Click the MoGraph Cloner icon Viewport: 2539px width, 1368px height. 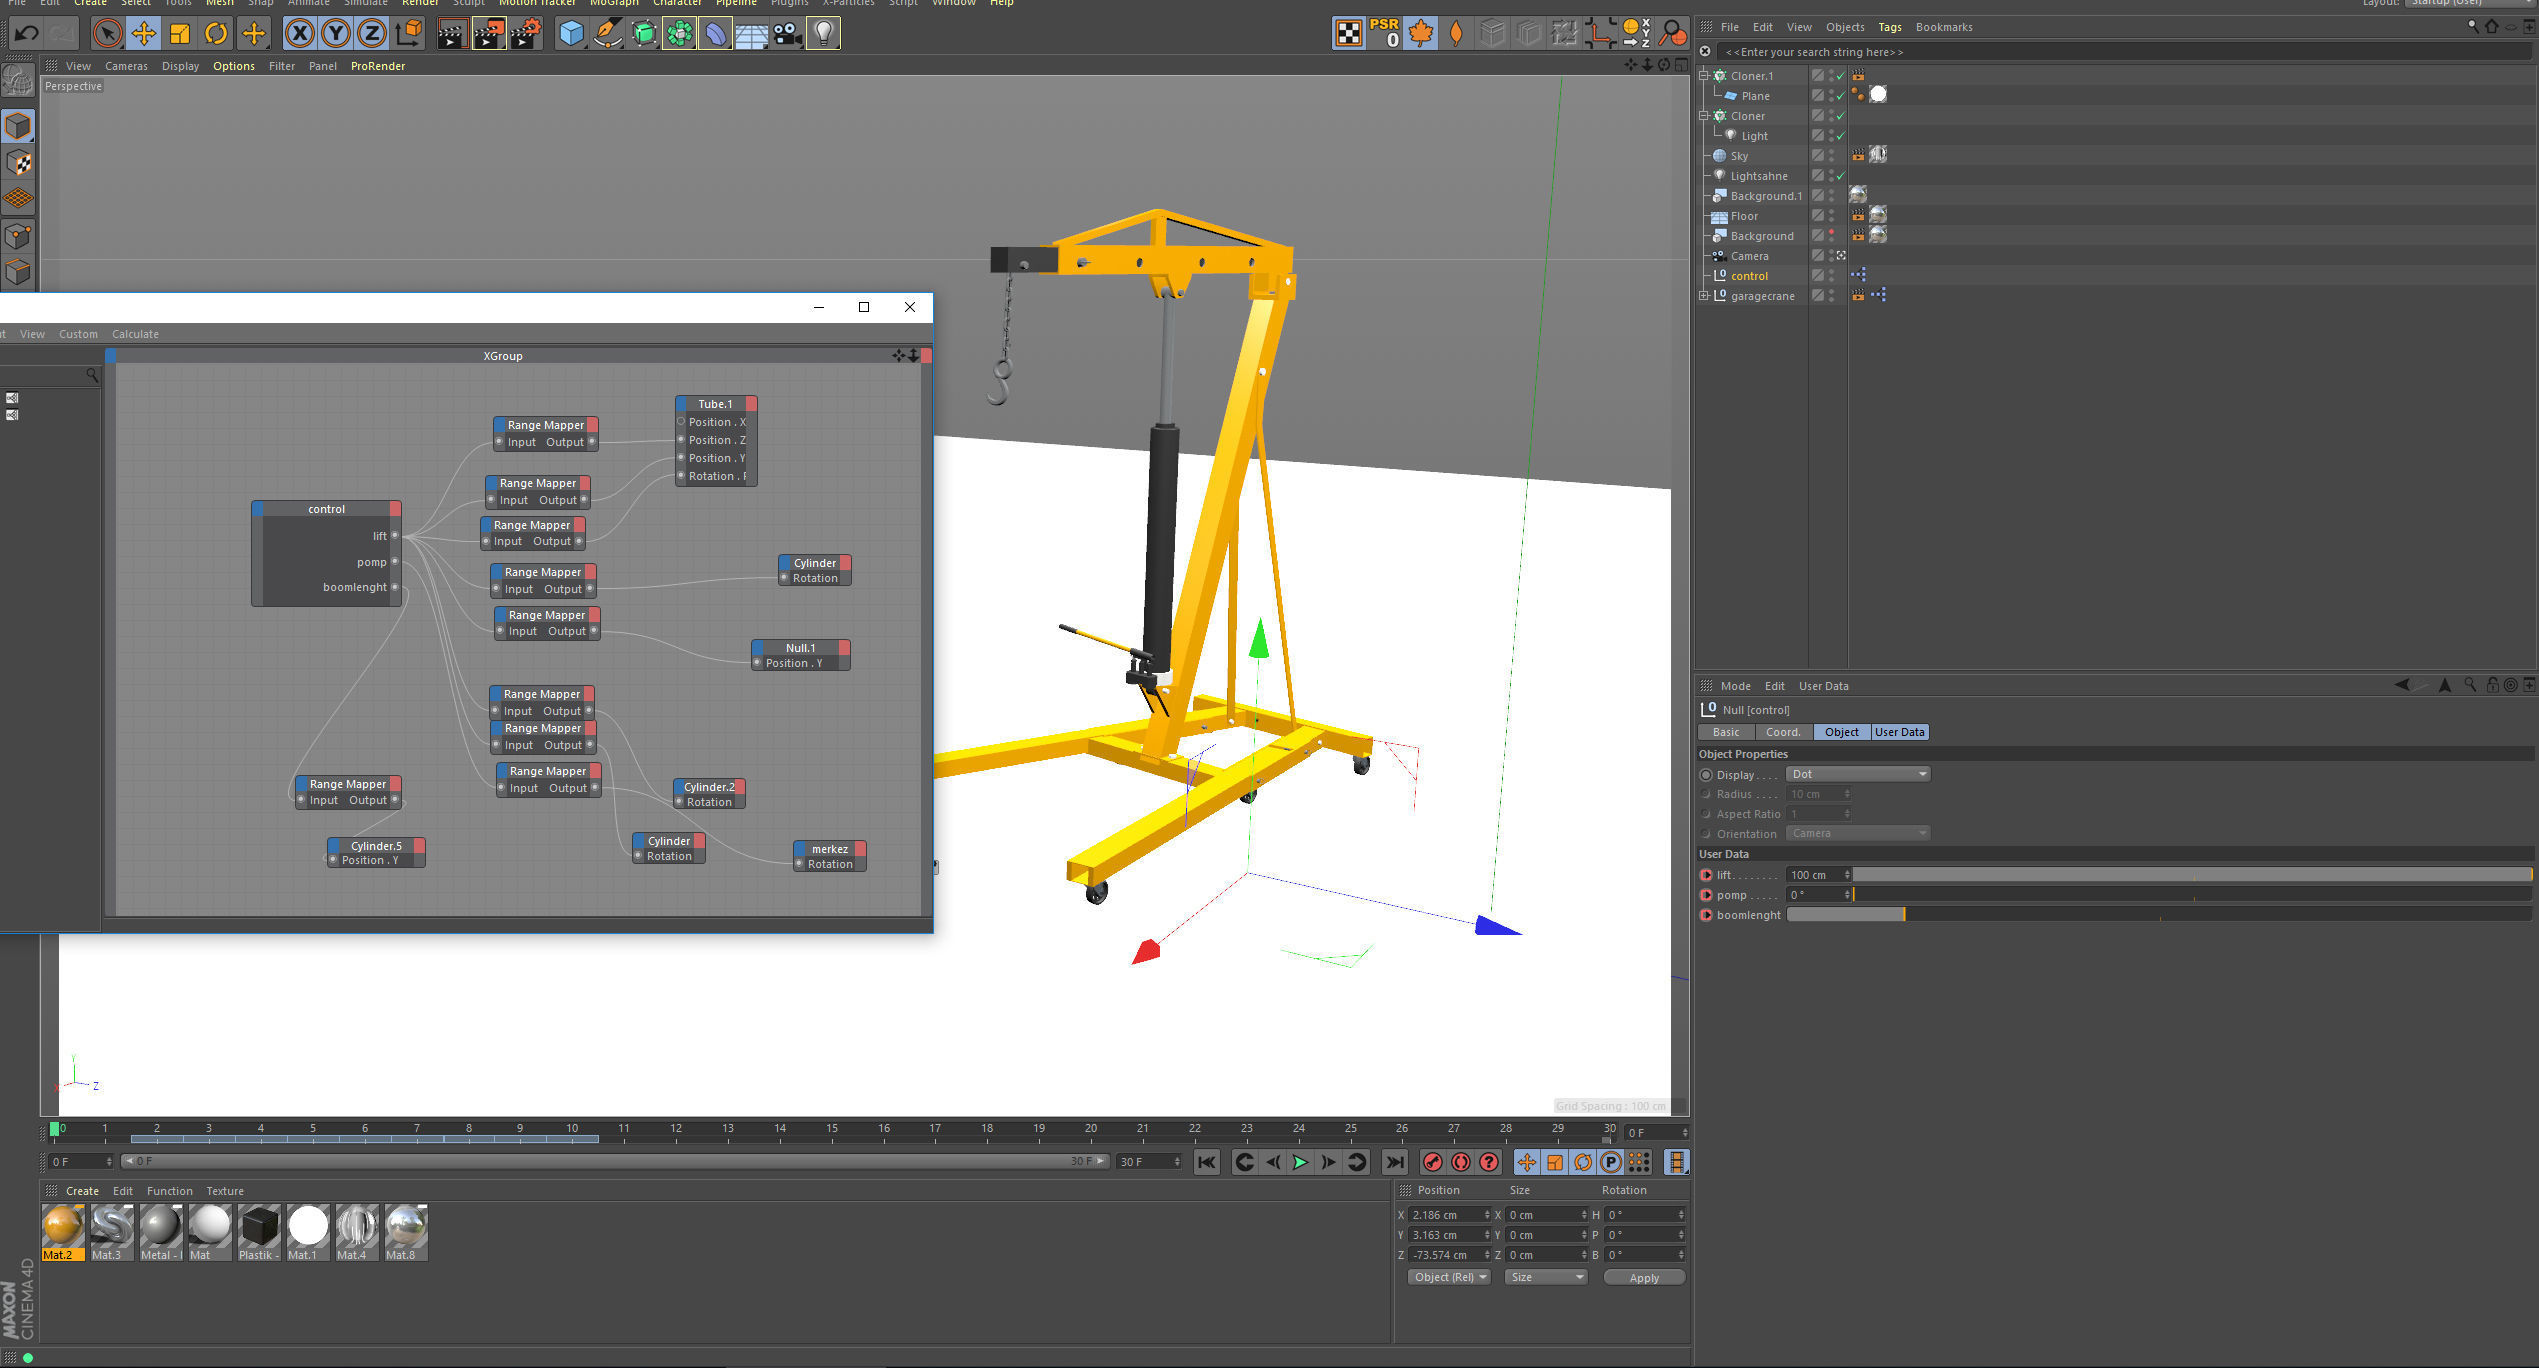(x=680, y=33)
